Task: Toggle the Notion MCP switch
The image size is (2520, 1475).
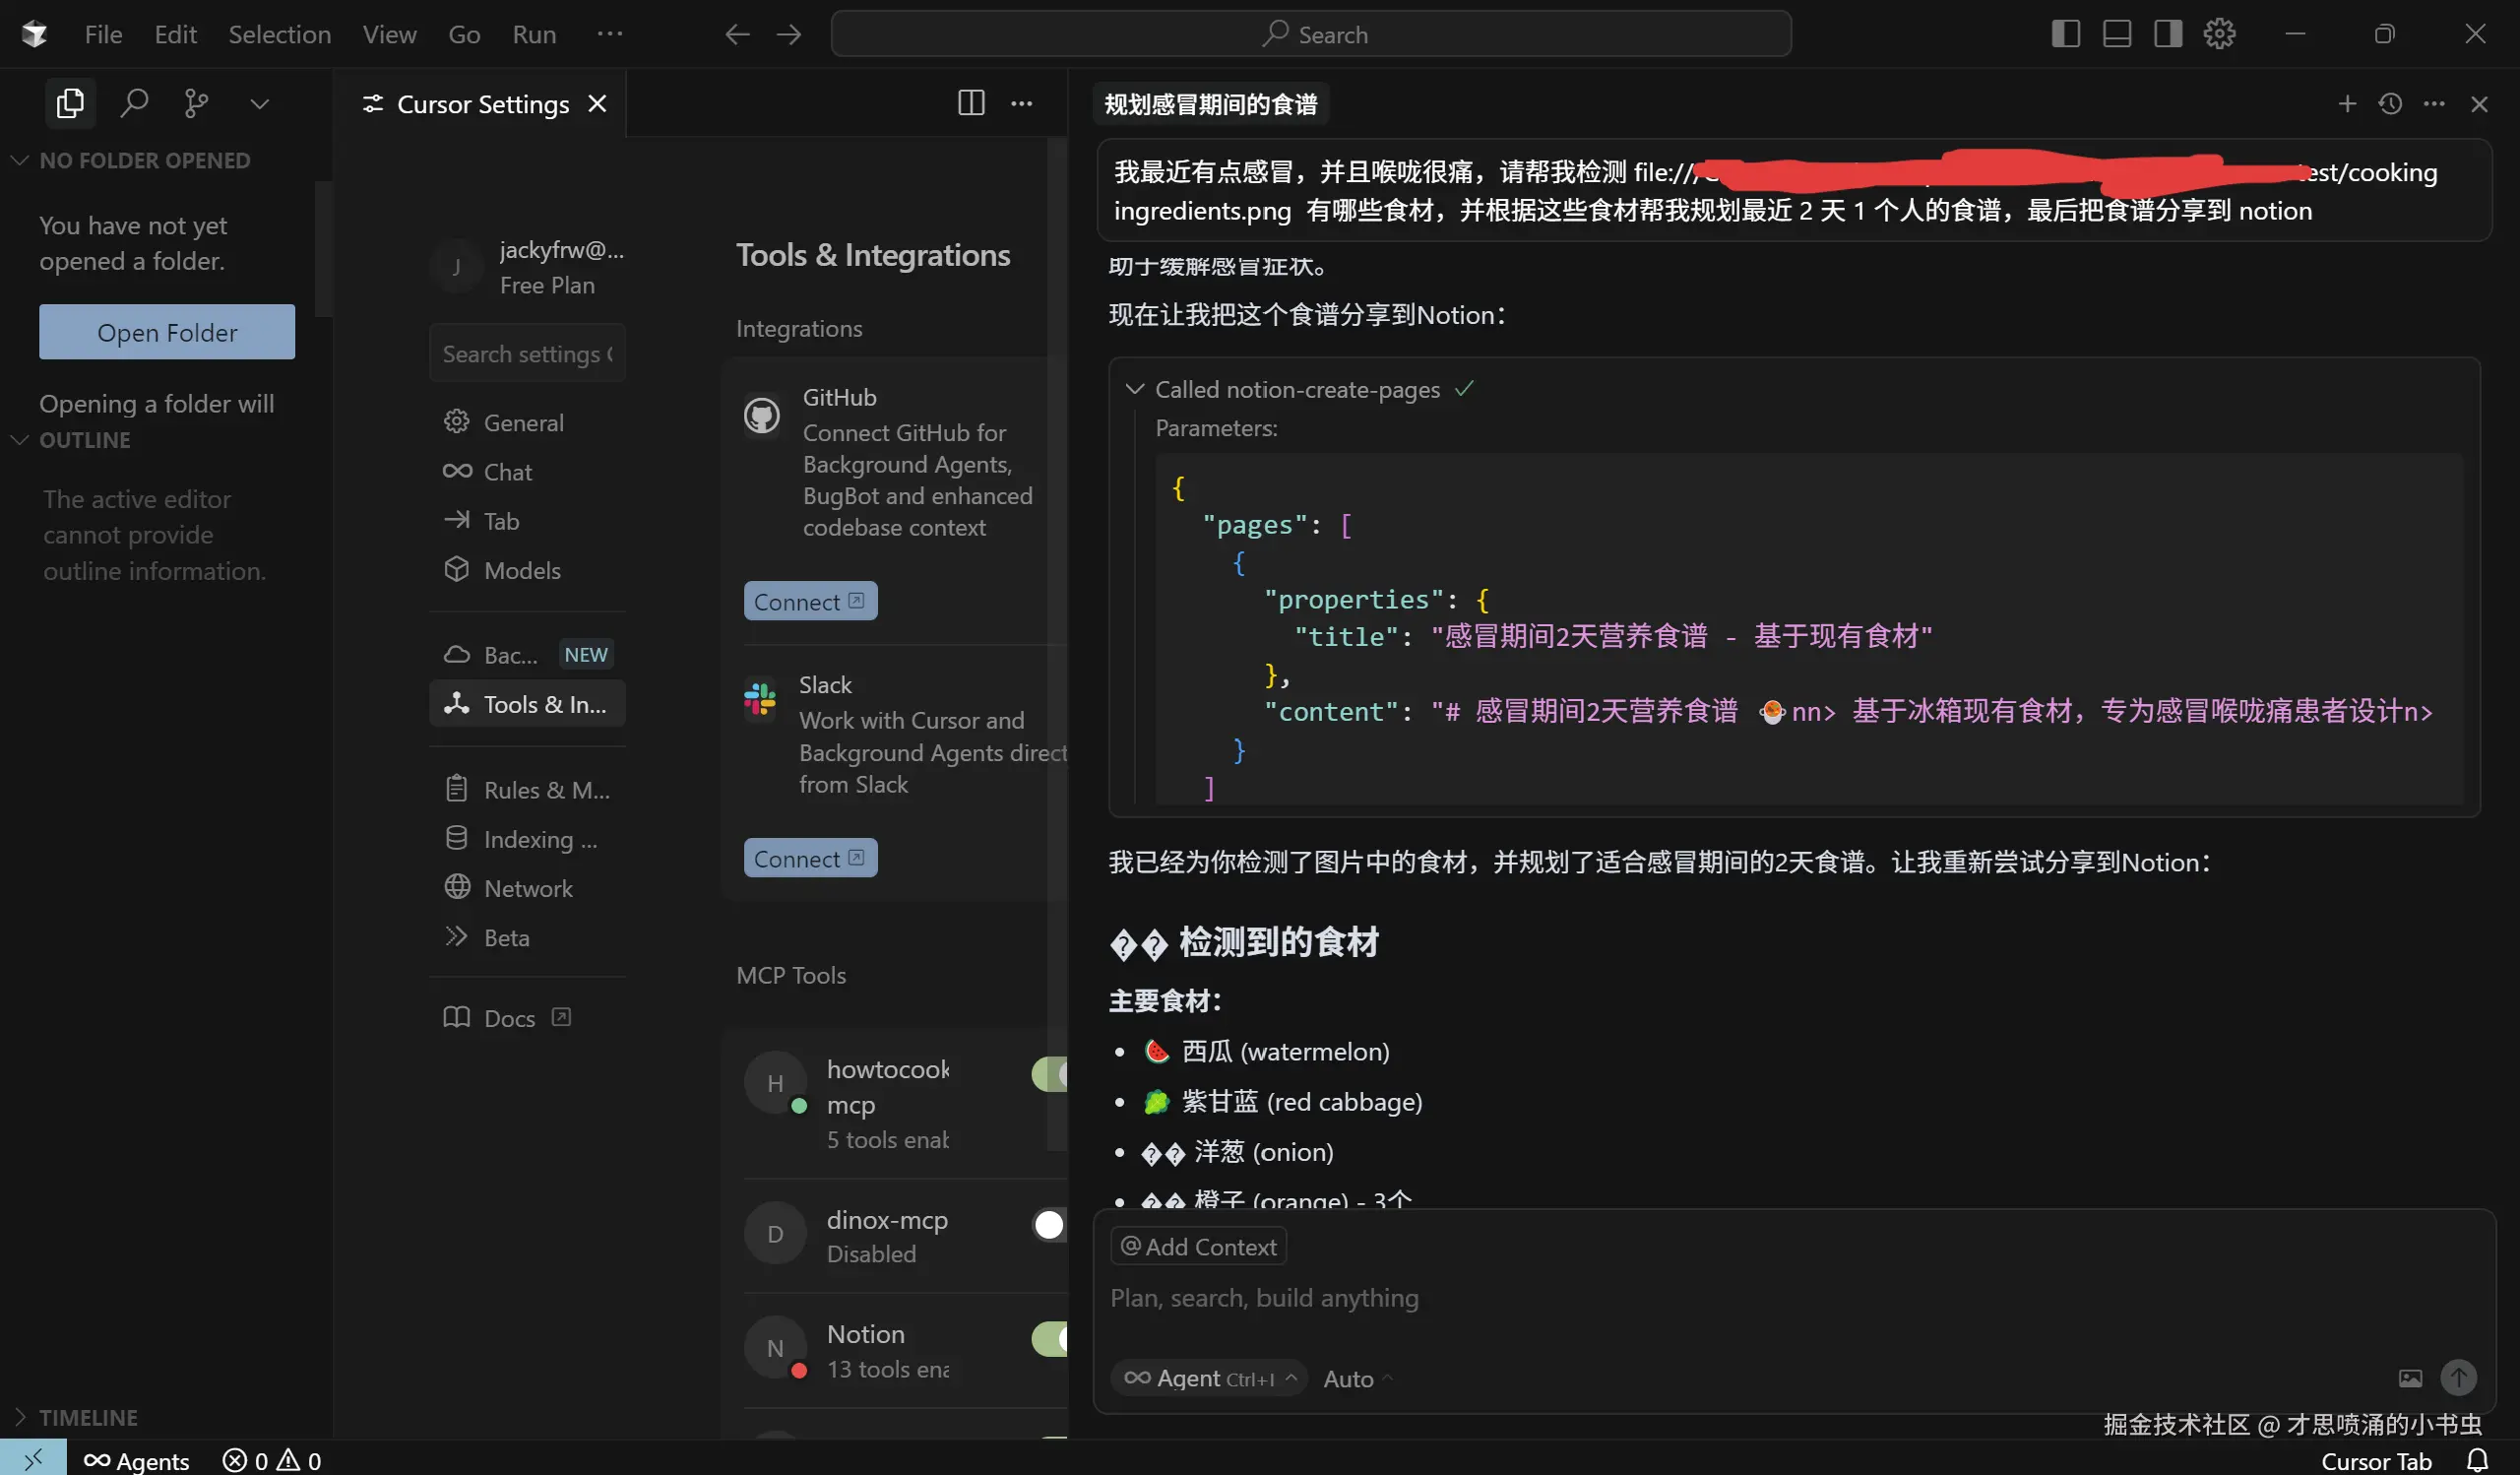Action: coord(1050,1338)
